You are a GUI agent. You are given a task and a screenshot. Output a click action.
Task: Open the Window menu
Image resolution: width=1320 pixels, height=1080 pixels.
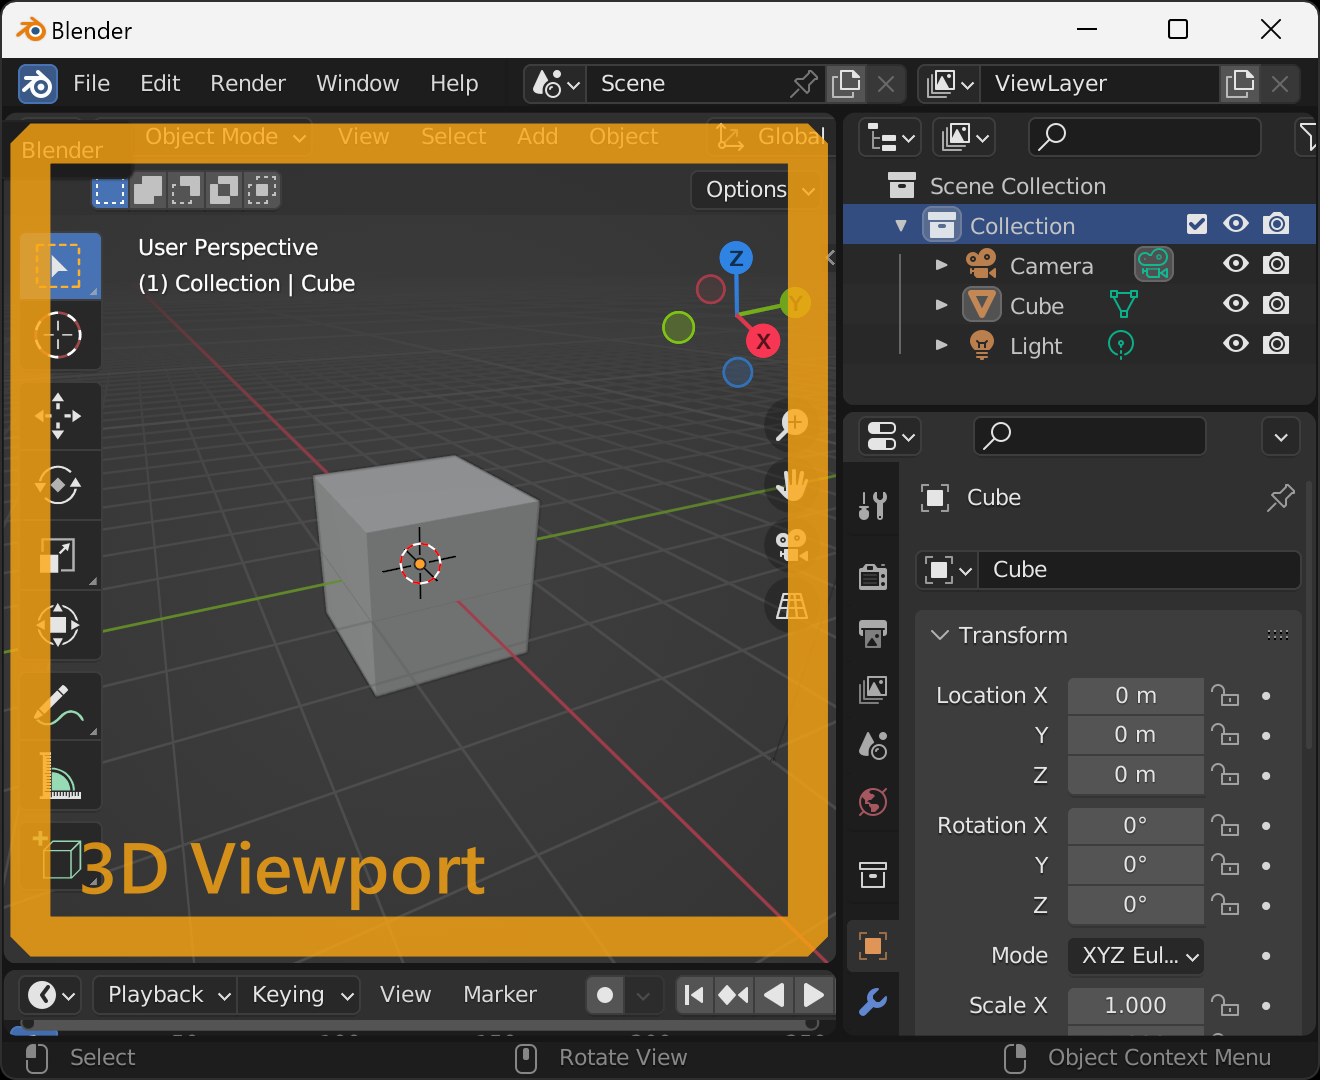(x=358, y=84)
